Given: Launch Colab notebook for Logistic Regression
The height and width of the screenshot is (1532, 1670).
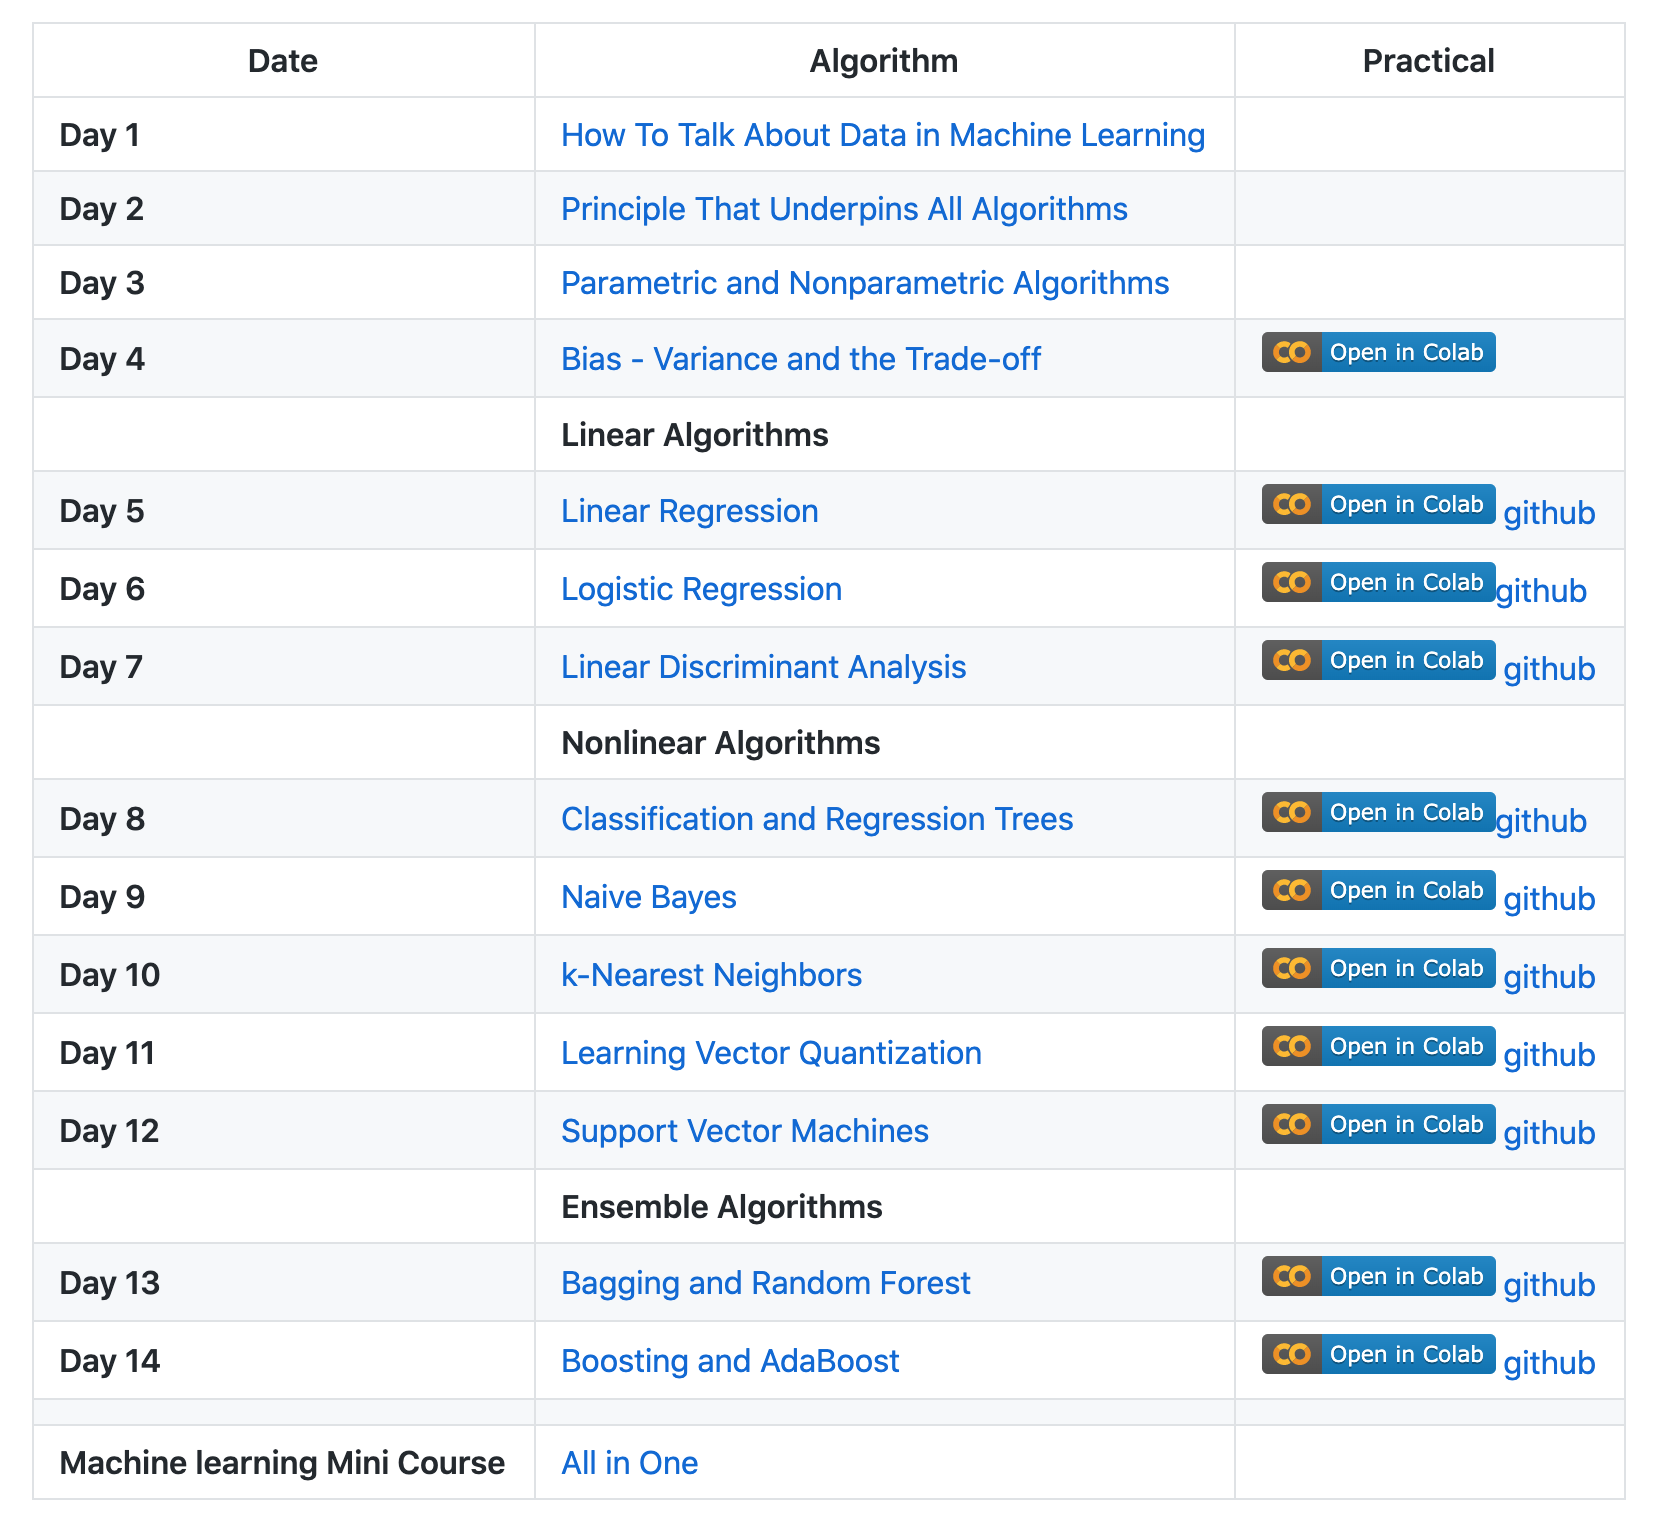Looking at the screenshot, I should [1377, 583].
